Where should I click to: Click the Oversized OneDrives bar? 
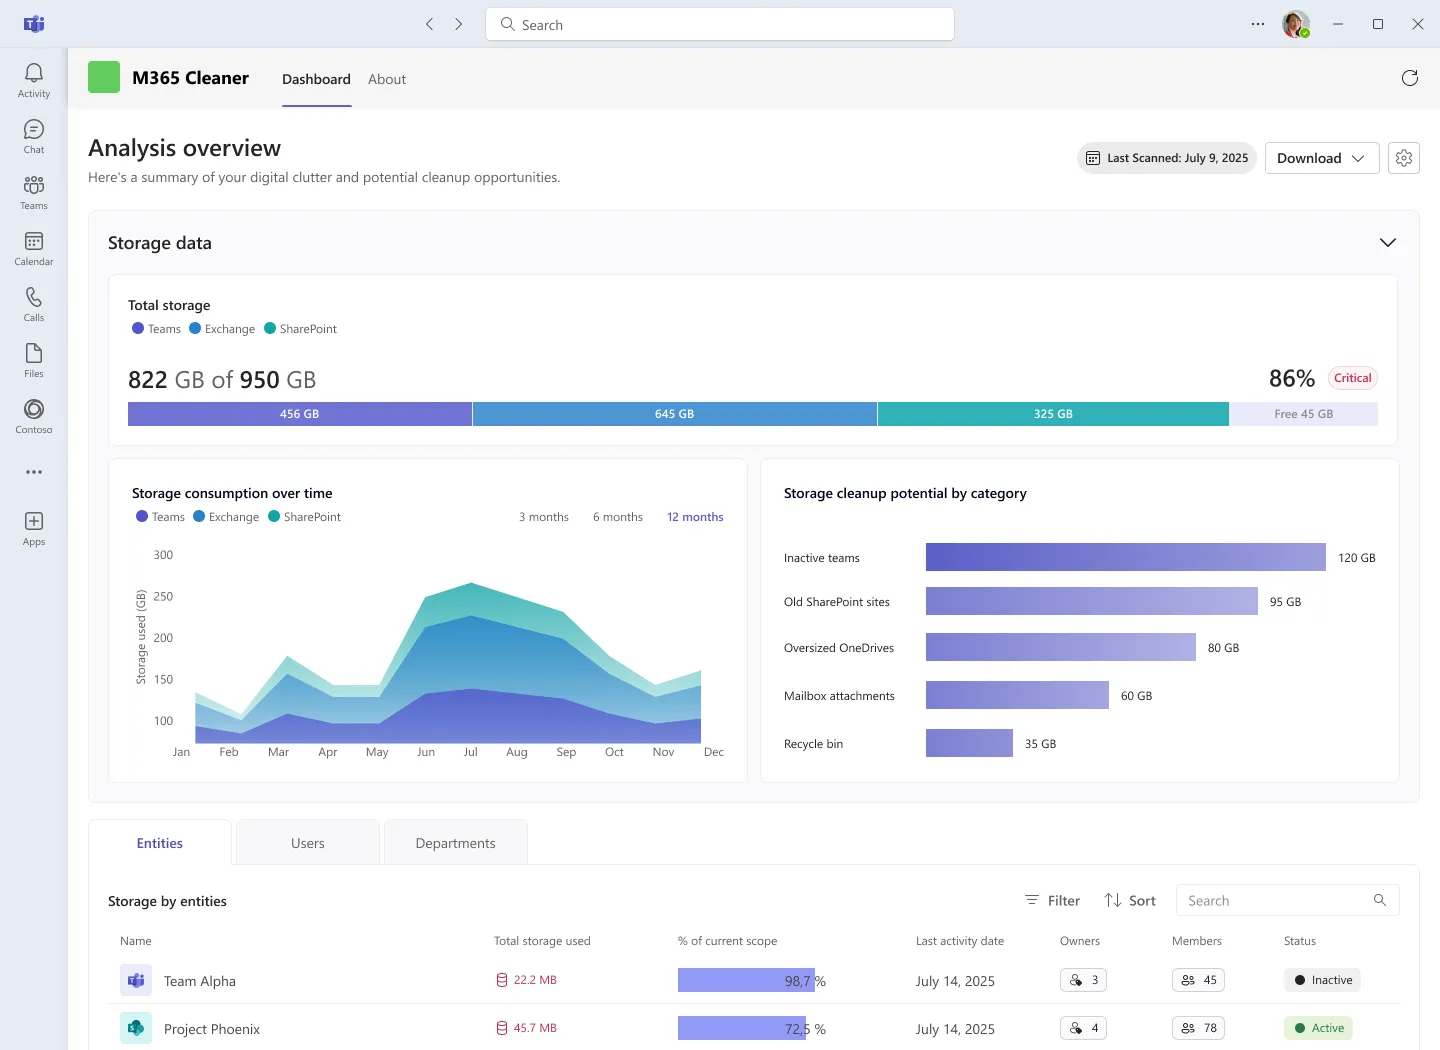1061,647
